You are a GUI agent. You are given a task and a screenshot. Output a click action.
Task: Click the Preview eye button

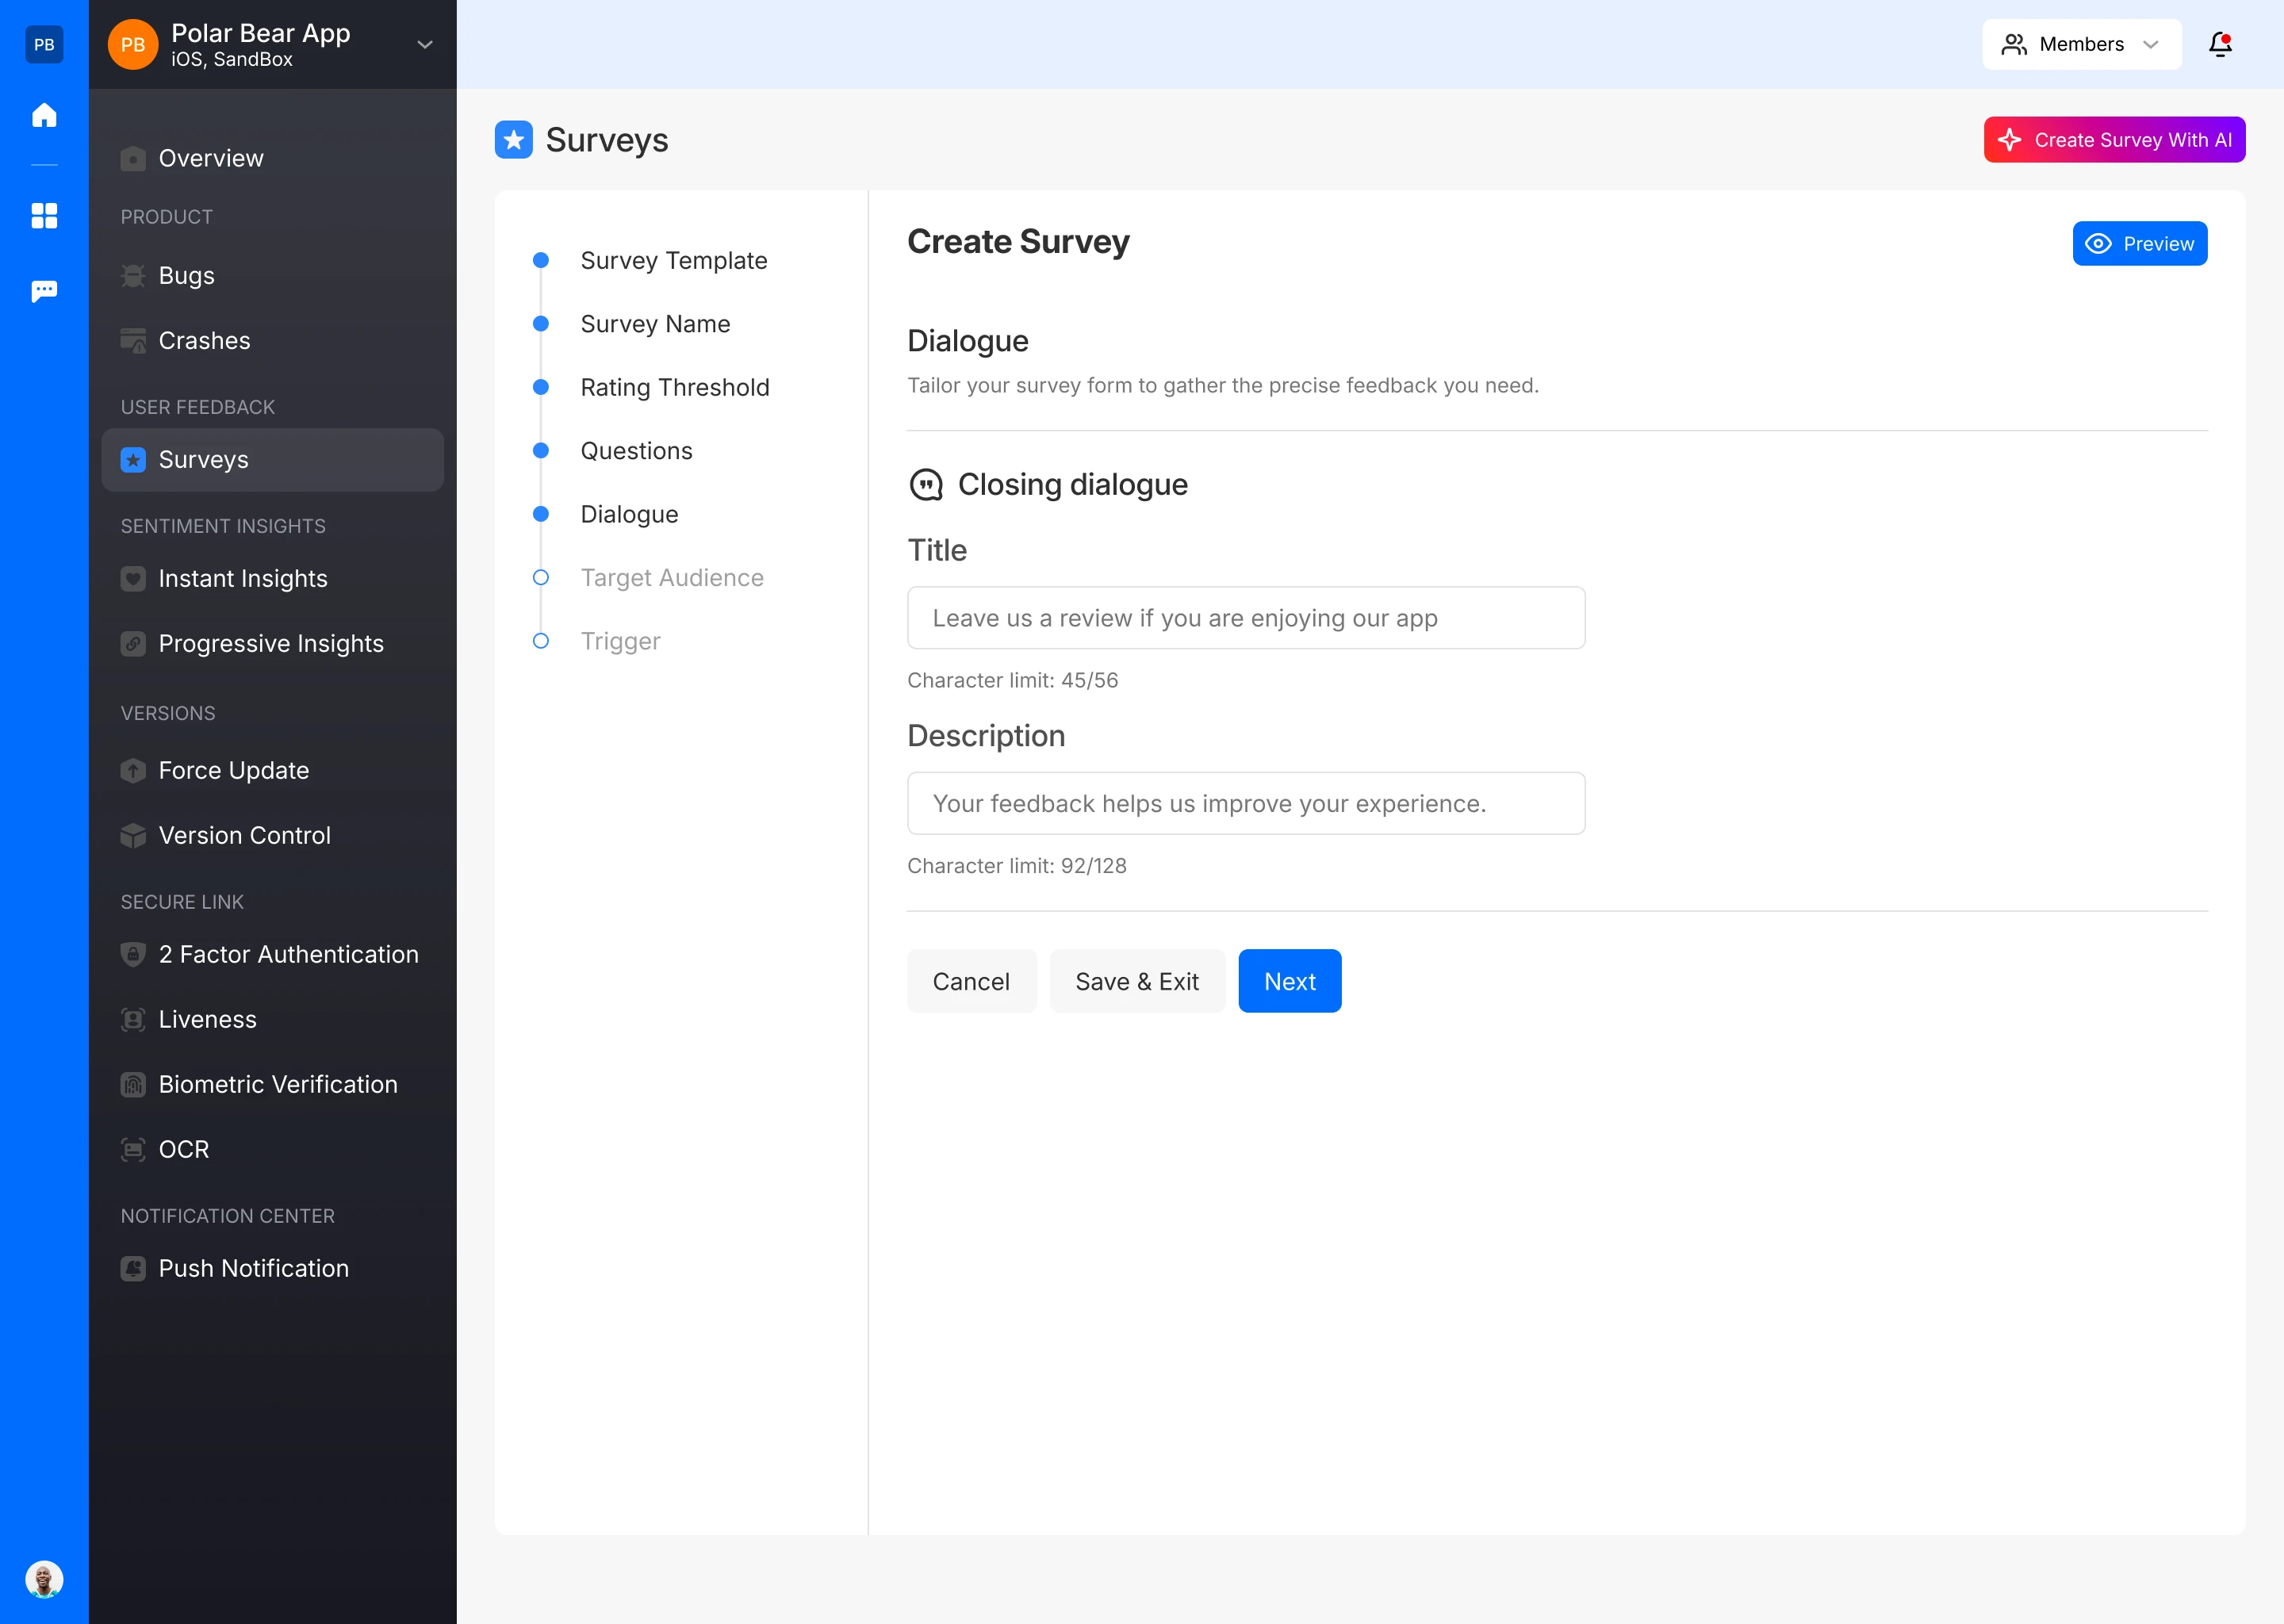click(x=2139, y=244)
